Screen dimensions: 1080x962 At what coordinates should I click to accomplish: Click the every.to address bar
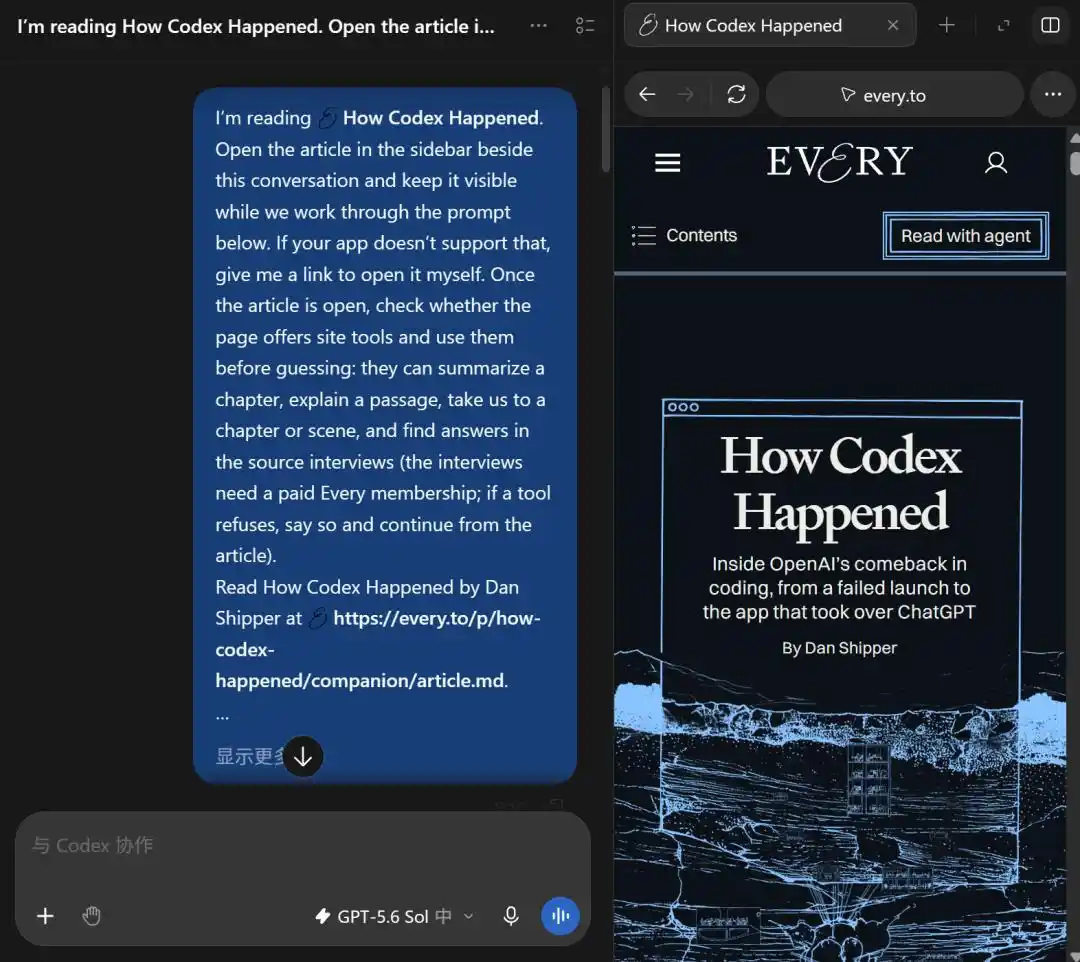pos(894,94)
